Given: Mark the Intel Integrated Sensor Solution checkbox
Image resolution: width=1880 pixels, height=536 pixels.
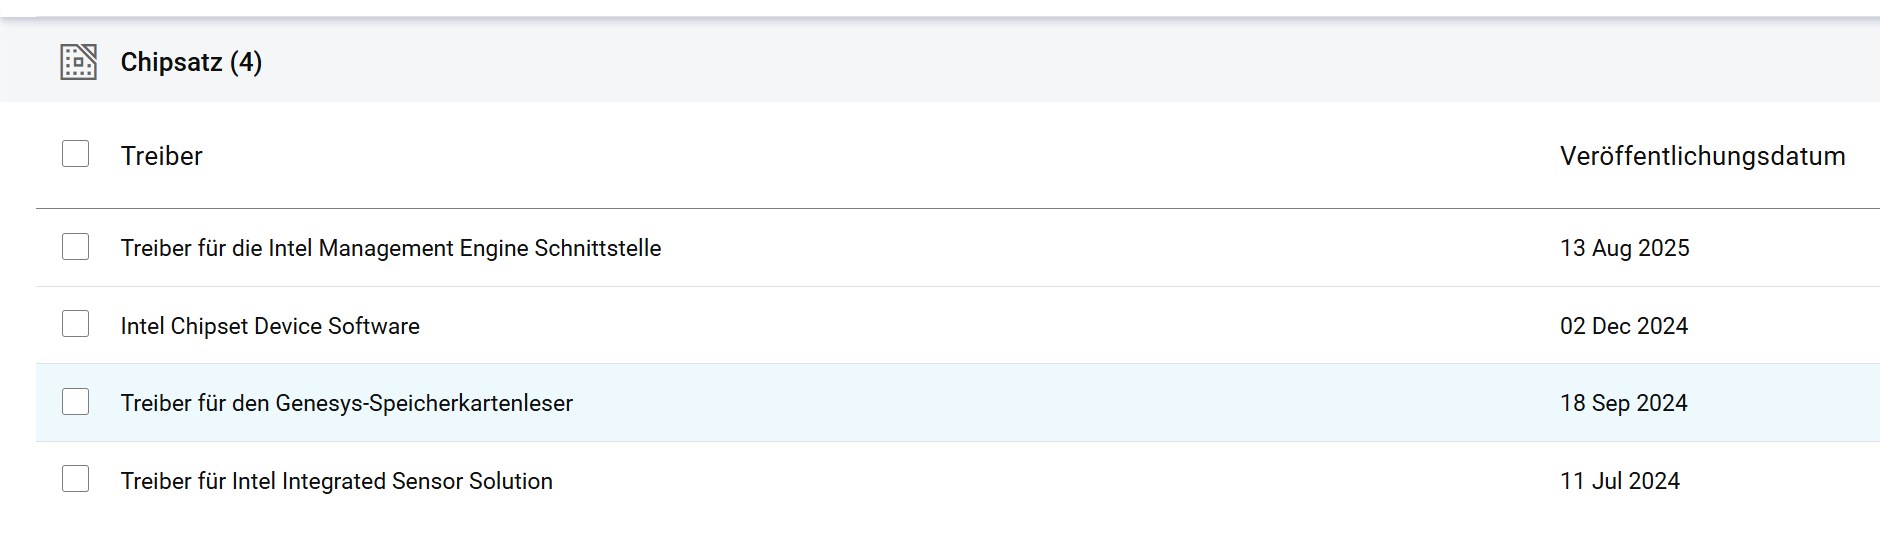Looking at the screenshot, I should pos(75,479).
